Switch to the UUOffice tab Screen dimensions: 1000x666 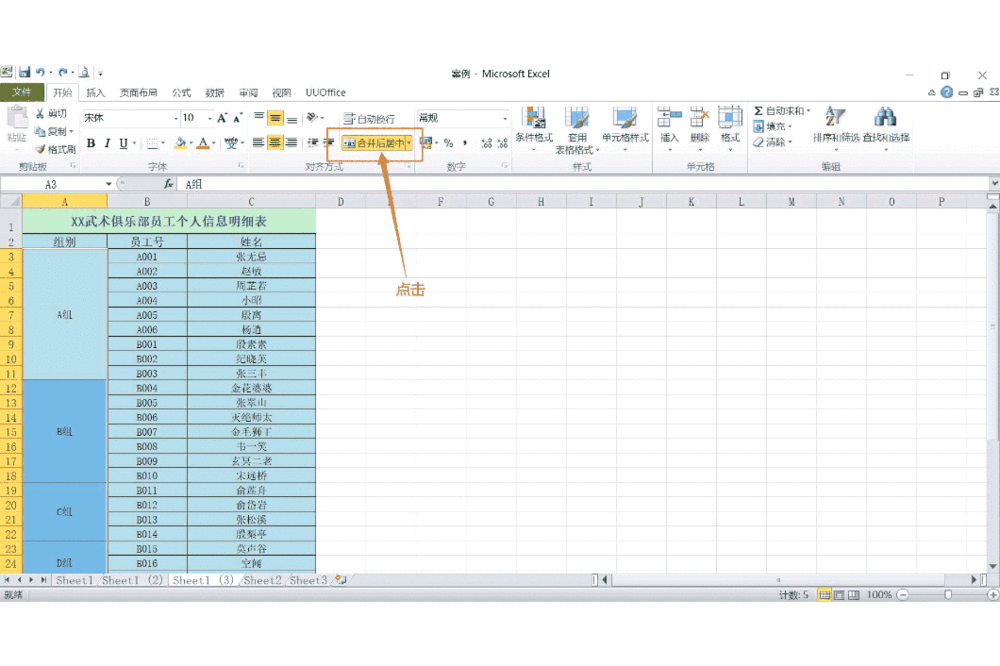pyautogui.click(x=325, y=92)
